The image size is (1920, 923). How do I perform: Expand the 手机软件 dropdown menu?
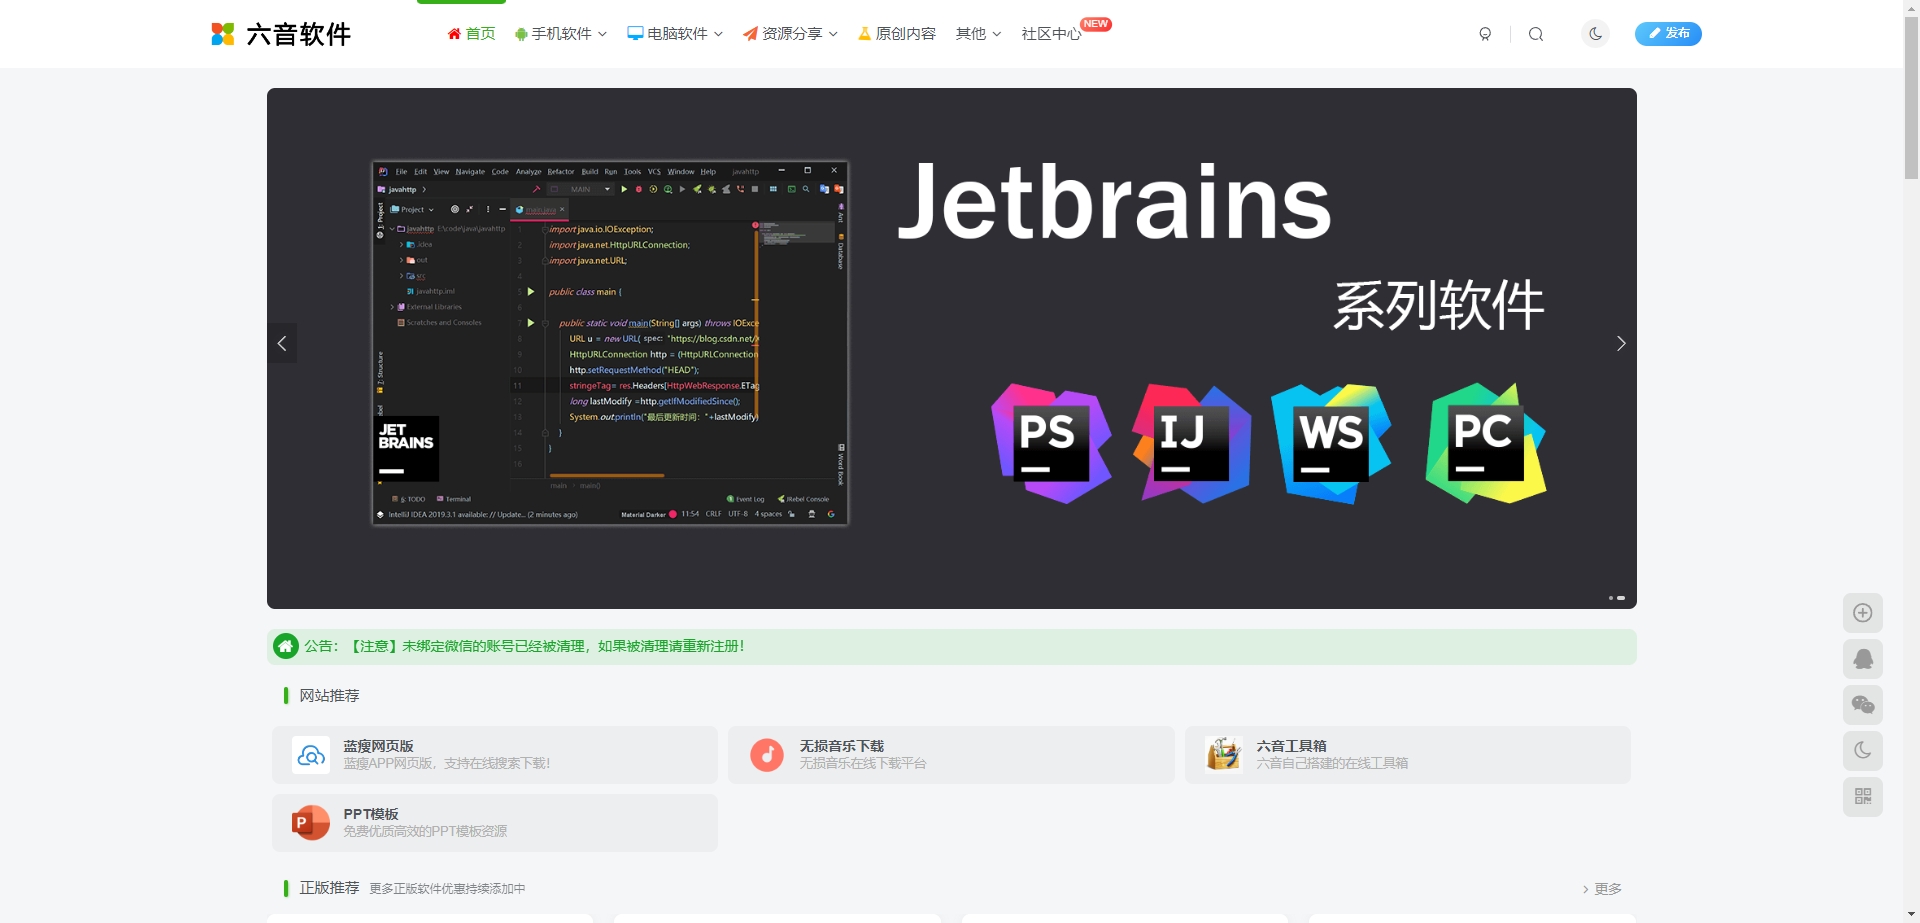coord(560,33)
